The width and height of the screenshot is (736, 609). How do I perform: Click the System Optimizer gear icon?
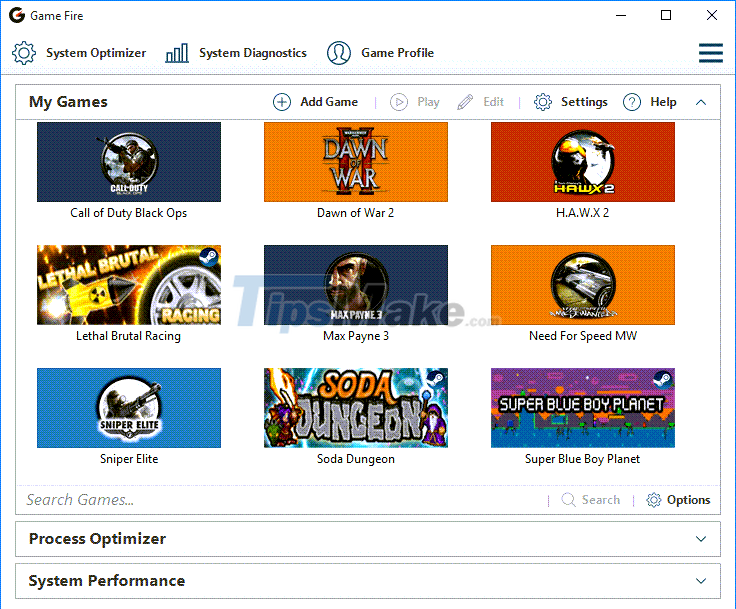24,53
